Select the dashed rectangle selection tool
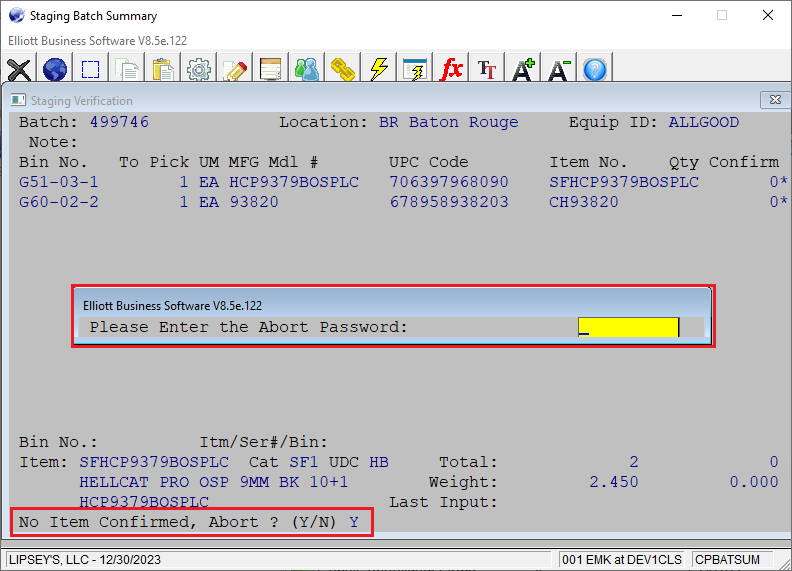This screenshot has width=792, height=571. 90,69
